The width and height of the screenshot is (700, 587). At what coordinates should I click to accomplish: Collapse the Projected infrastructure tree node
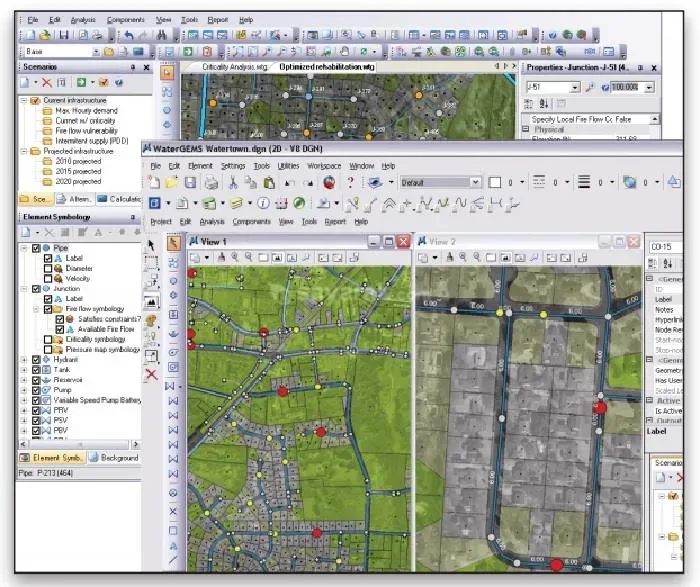pos(24,151)
